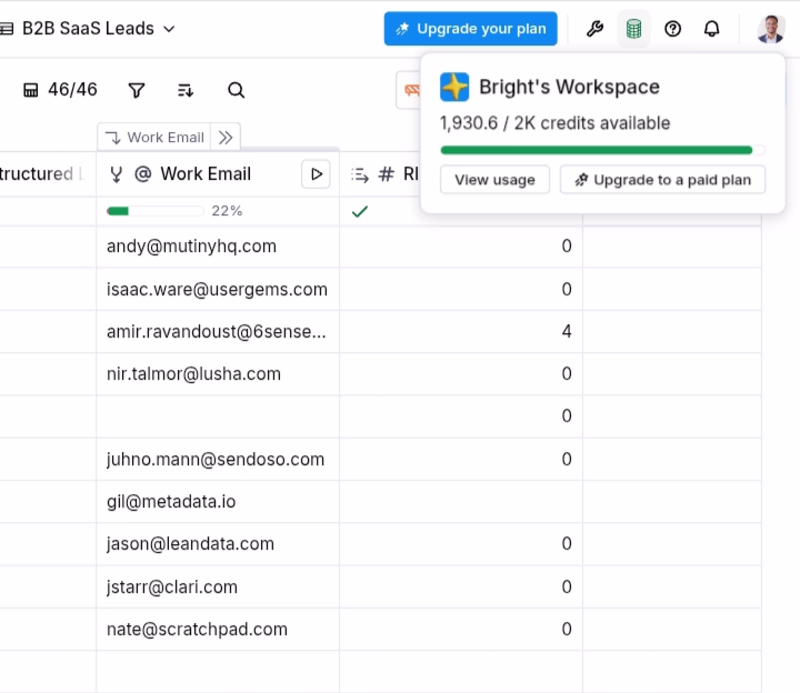Screen dimensions: 800x693
Task: Open the table search magnifier icon
Action: coord(236,90)
